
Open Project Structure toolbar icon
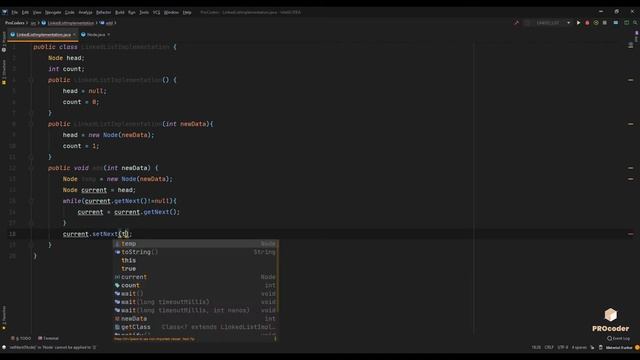[x=616, y=23]
